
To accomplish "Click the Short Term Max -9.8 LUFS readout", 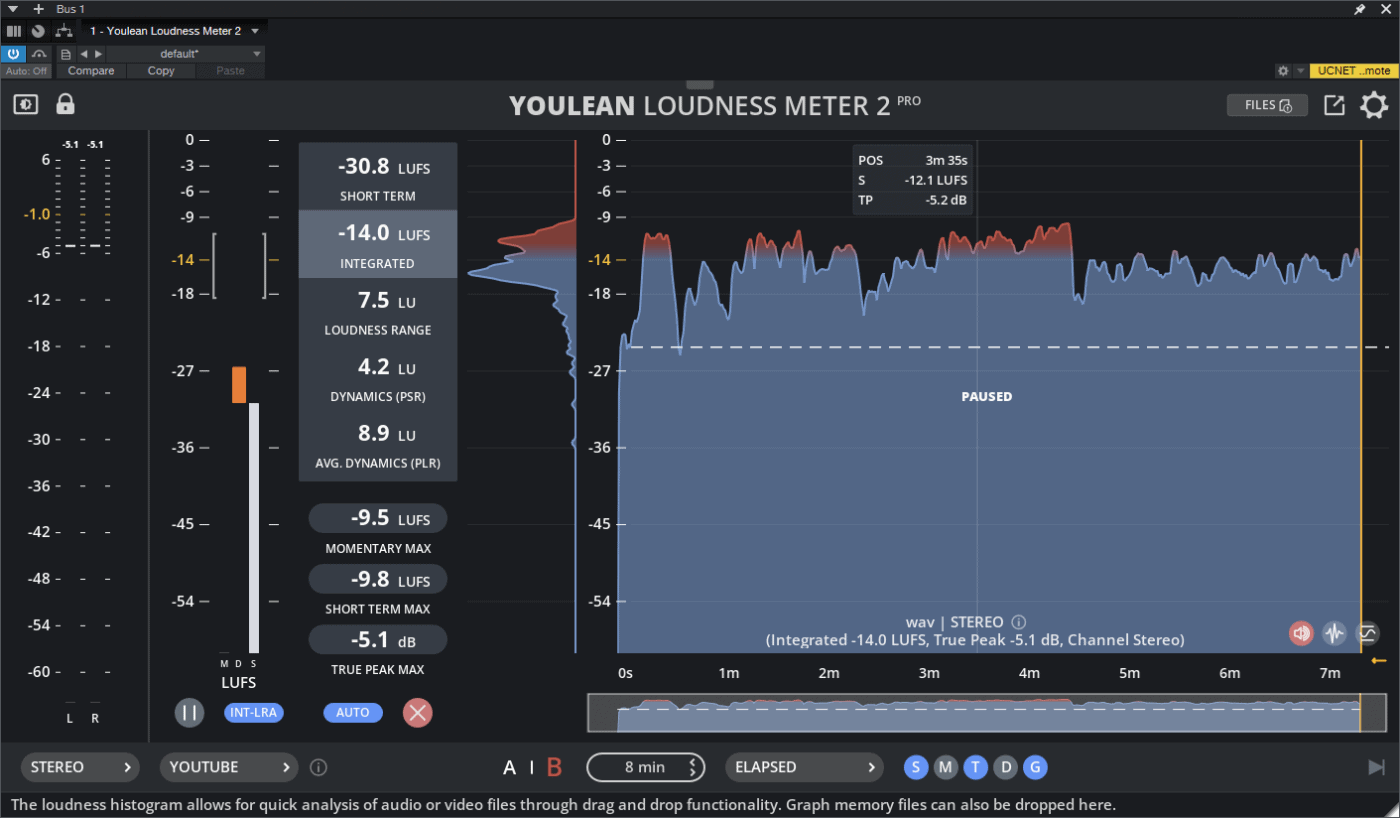I will [378, 580].
